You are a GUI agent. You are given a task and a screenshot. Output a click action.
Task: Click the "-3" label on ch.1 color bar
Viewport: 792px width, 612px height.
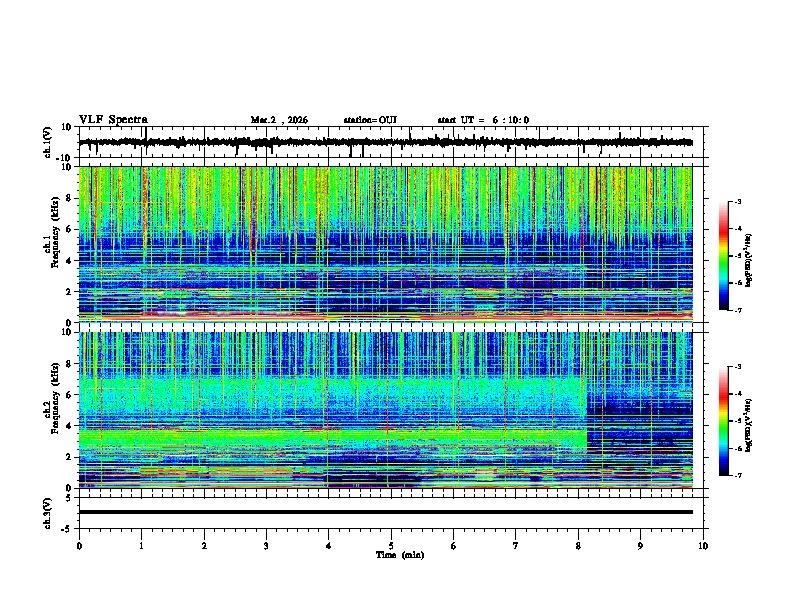(738, 201)
